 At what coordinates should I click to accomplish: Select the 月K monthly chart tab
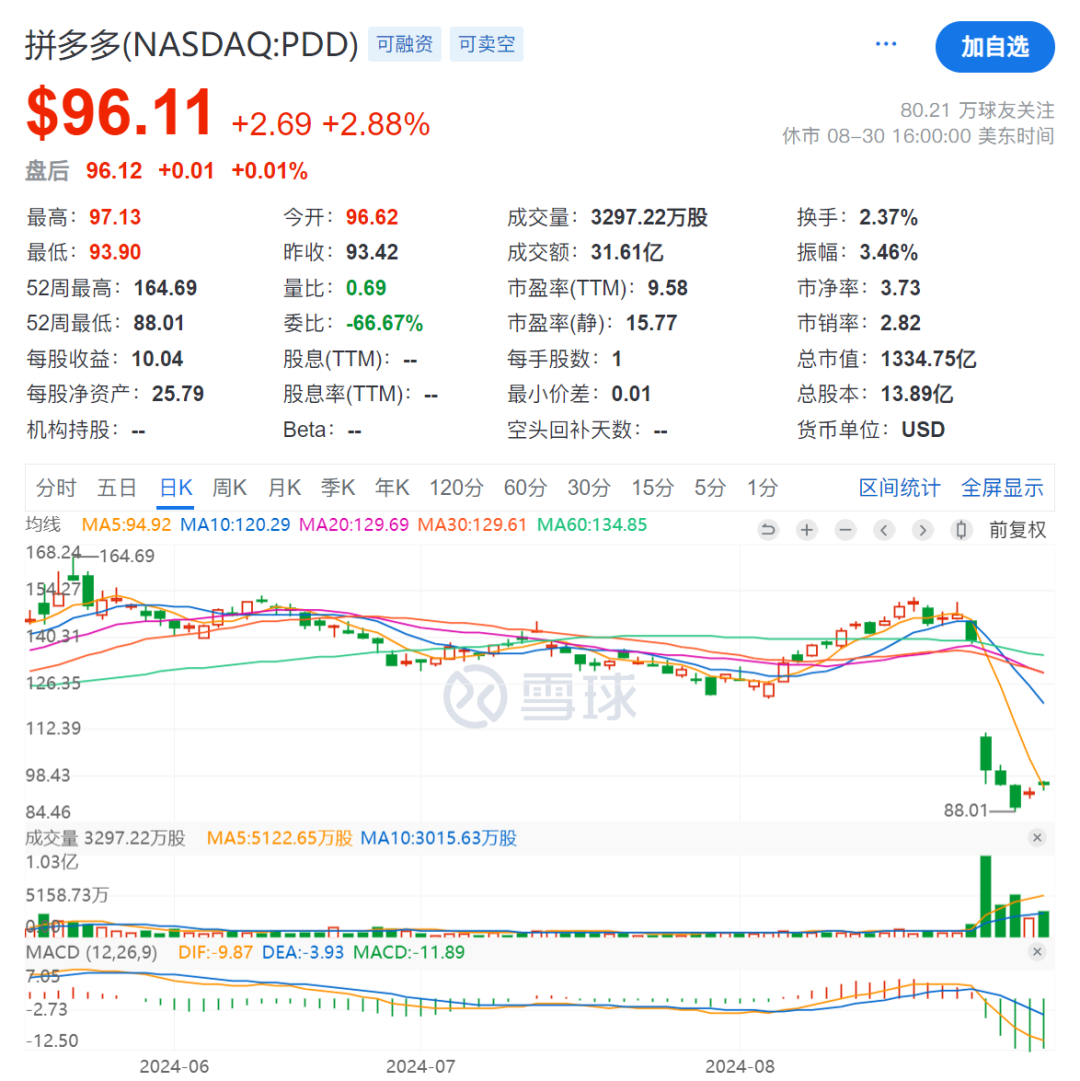pyautogui.click(x=284, y=488)
